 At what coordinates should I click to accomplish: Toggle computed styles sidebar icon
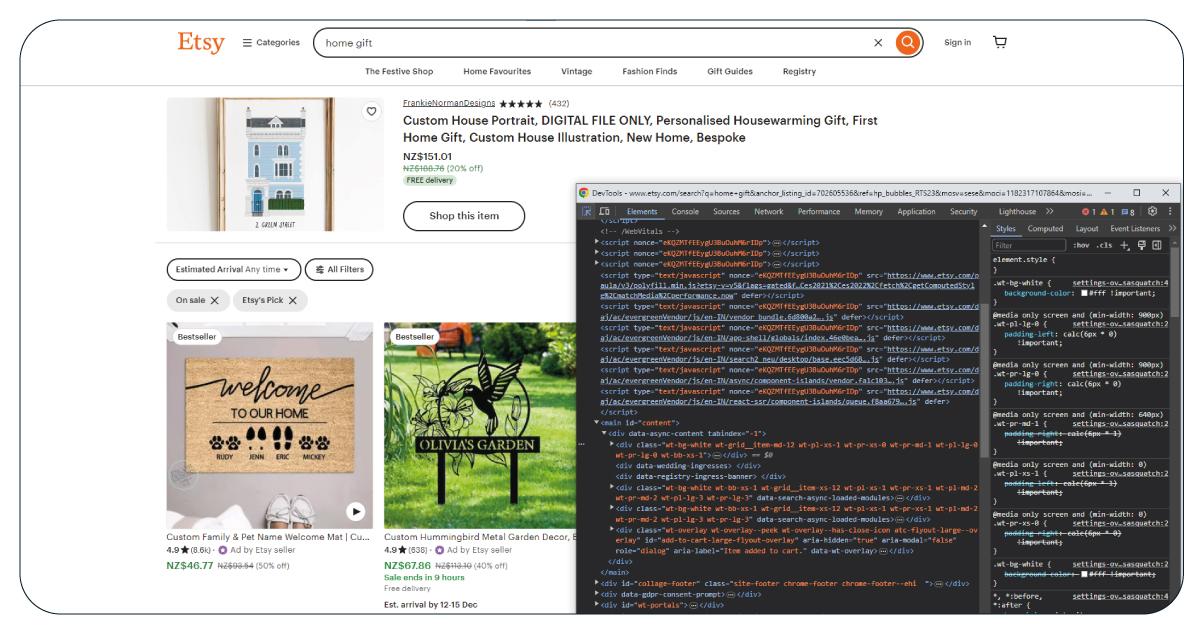[1157, 245]
